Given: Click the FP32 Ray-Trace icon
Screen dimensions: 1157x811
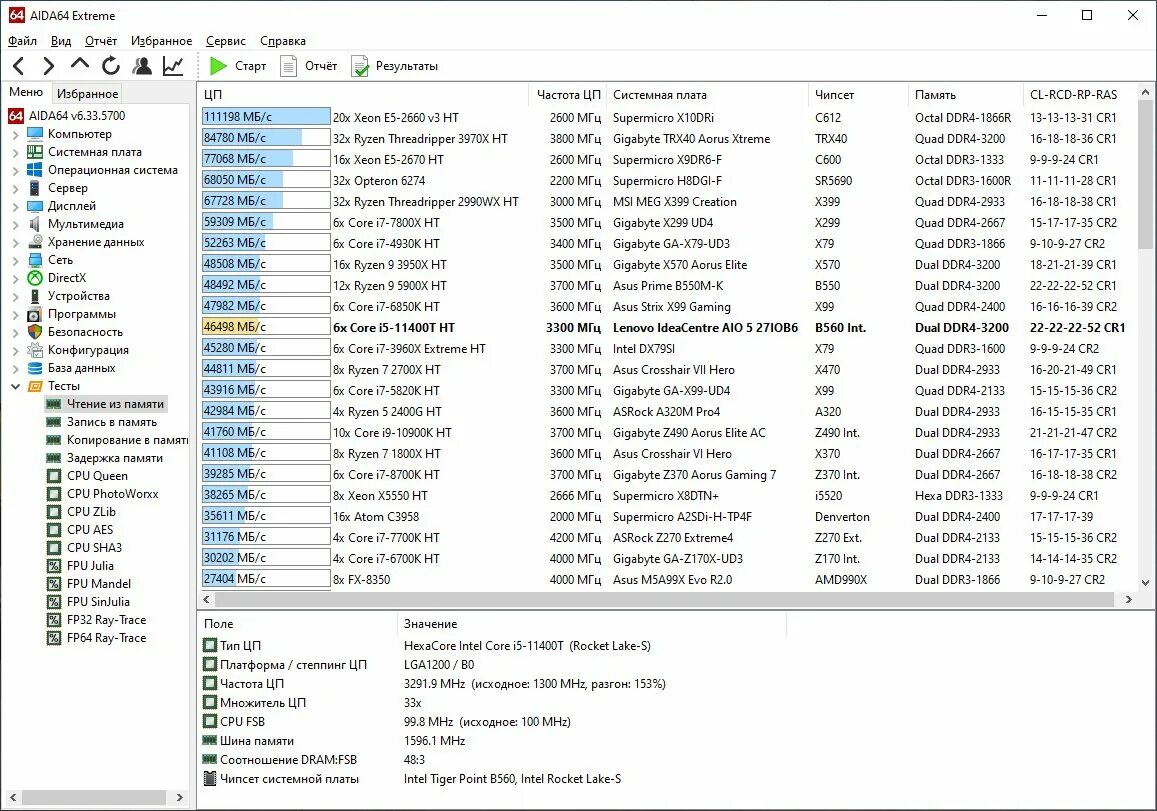Looking at the screenshot, I should pos(54,620).
